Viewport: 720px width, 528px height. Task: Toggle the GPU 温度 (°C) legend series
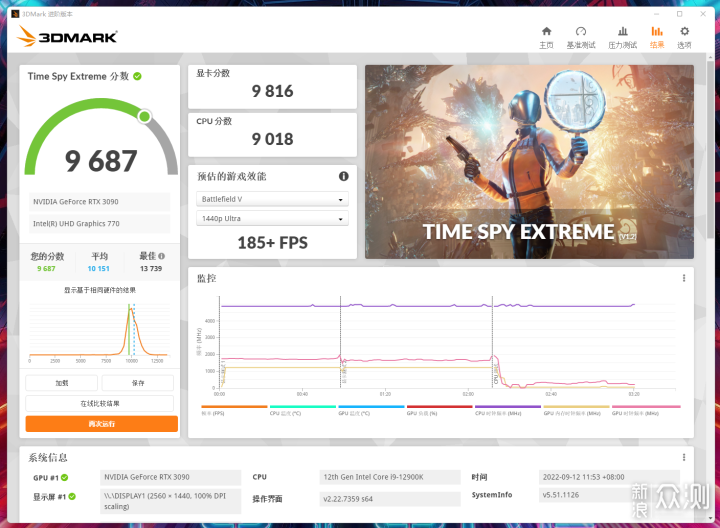(371, 410)
